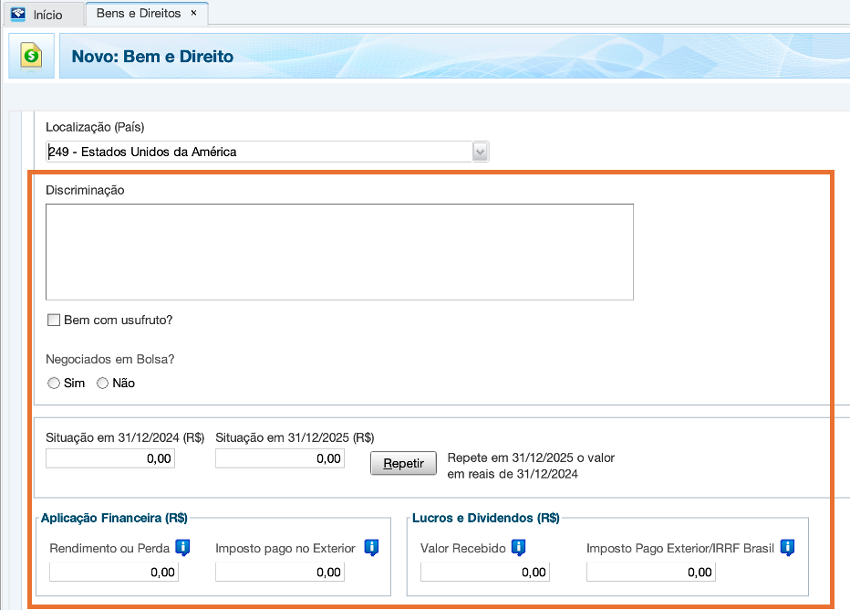Click info icon beside Imposto Pago Exterior/IRRF Brasil
Viewport: 850px width, 610px height.
(x=787, y=547)
